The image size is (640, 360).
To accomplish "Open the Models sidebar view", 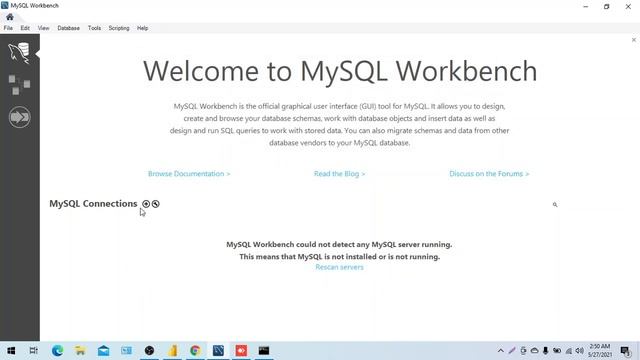I will click(19, 85).
